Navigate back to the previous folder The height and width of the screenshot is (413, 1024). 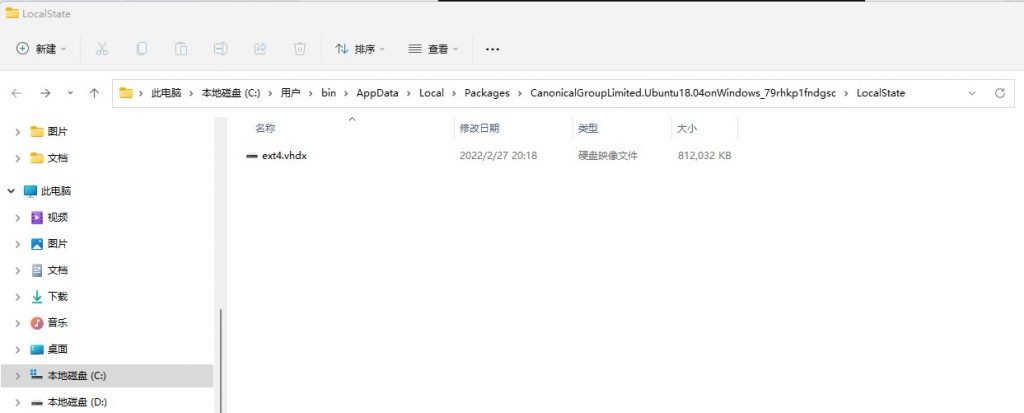16,93
